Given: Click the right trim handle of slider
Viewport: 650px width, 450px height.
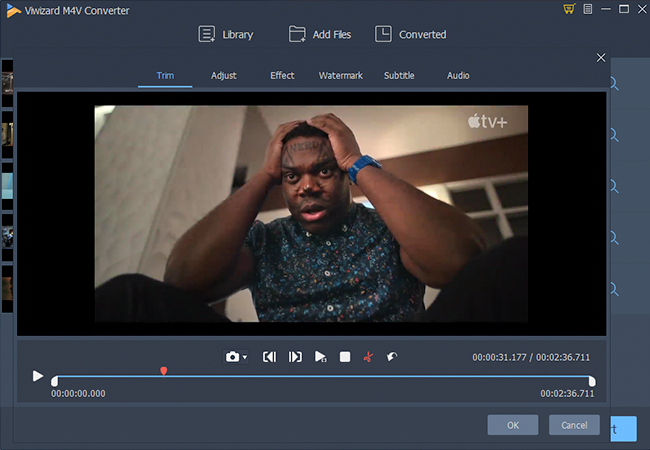Looking at the screenshot, I should tap(592, 380).
